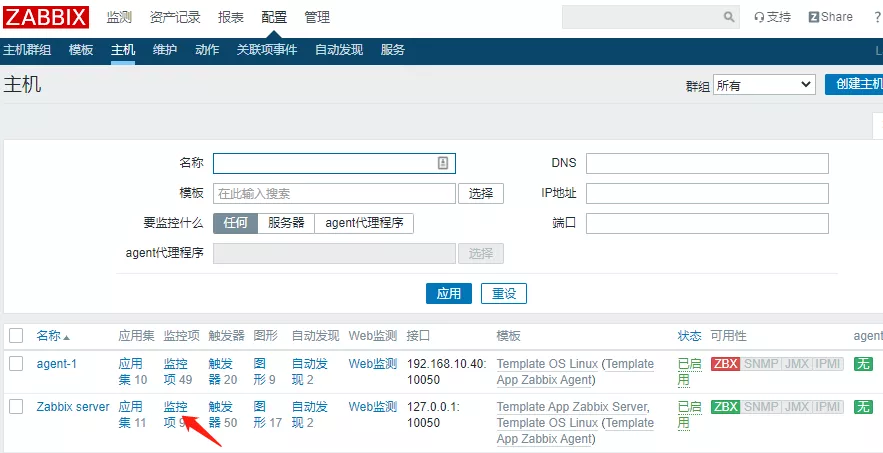Tick the agent-1 row checkbox
This screenshot has width=883, height=453.
(x=16, y=364)
